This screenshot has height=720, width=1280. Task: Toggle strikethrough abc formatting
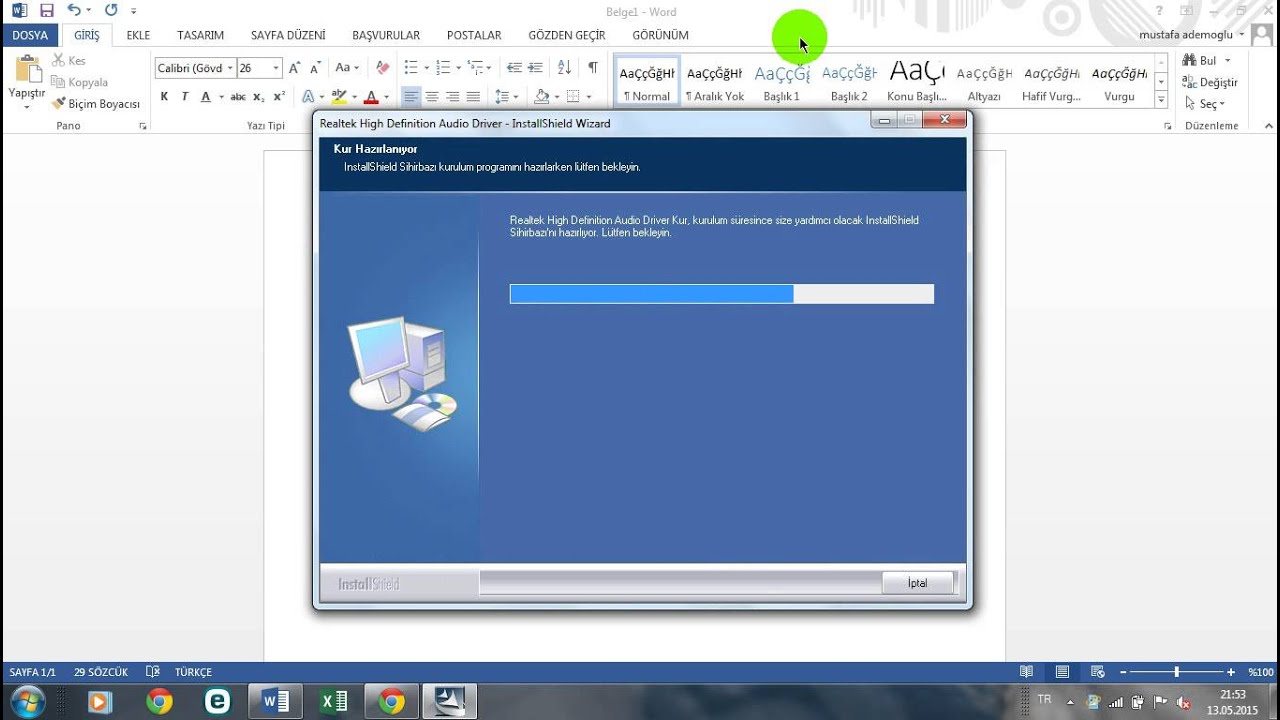click(x=238, y=97)
